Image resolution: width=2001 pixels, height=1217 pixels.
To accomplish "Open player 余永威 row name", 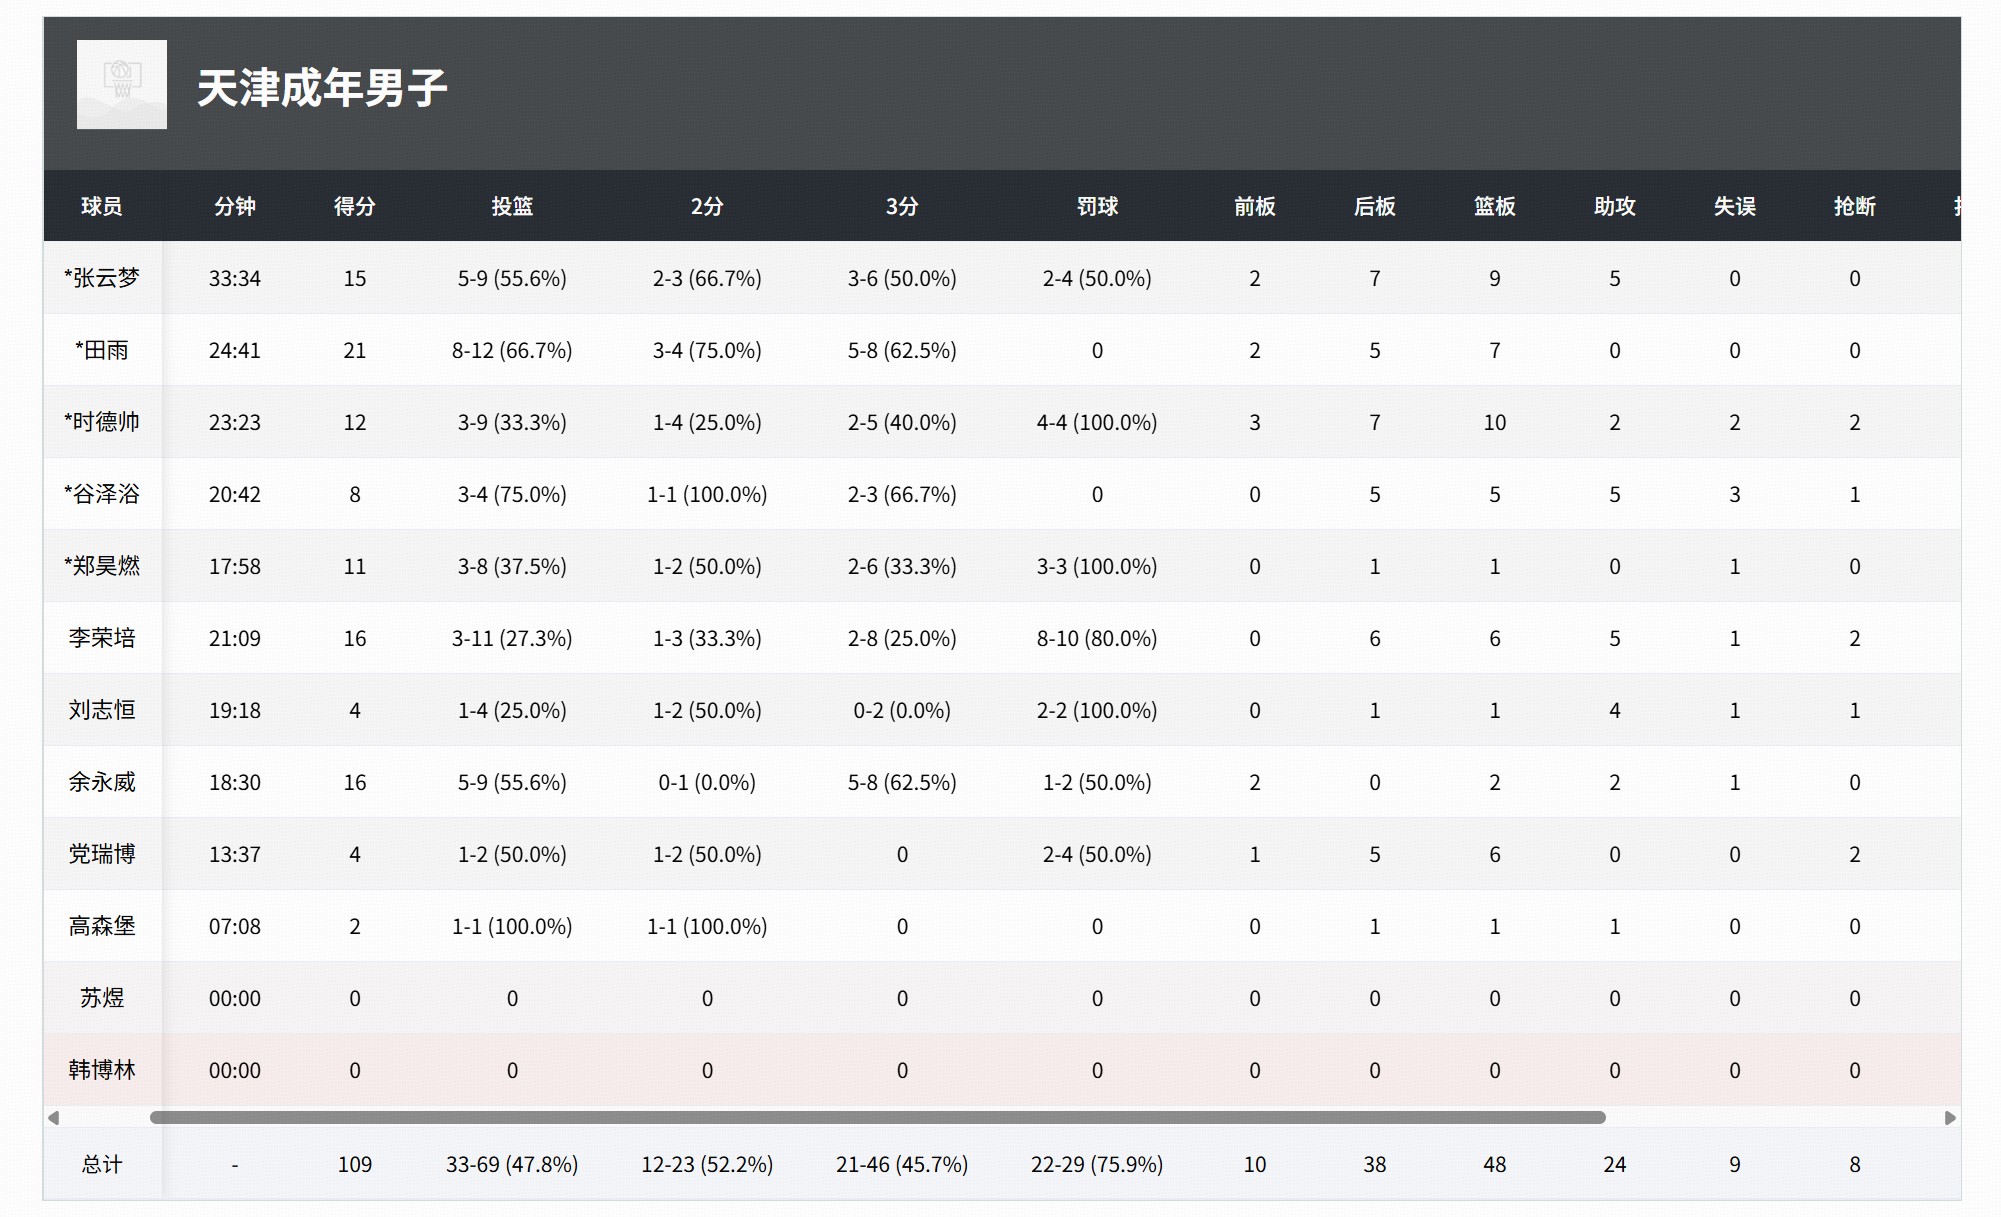I will point(102,782).
